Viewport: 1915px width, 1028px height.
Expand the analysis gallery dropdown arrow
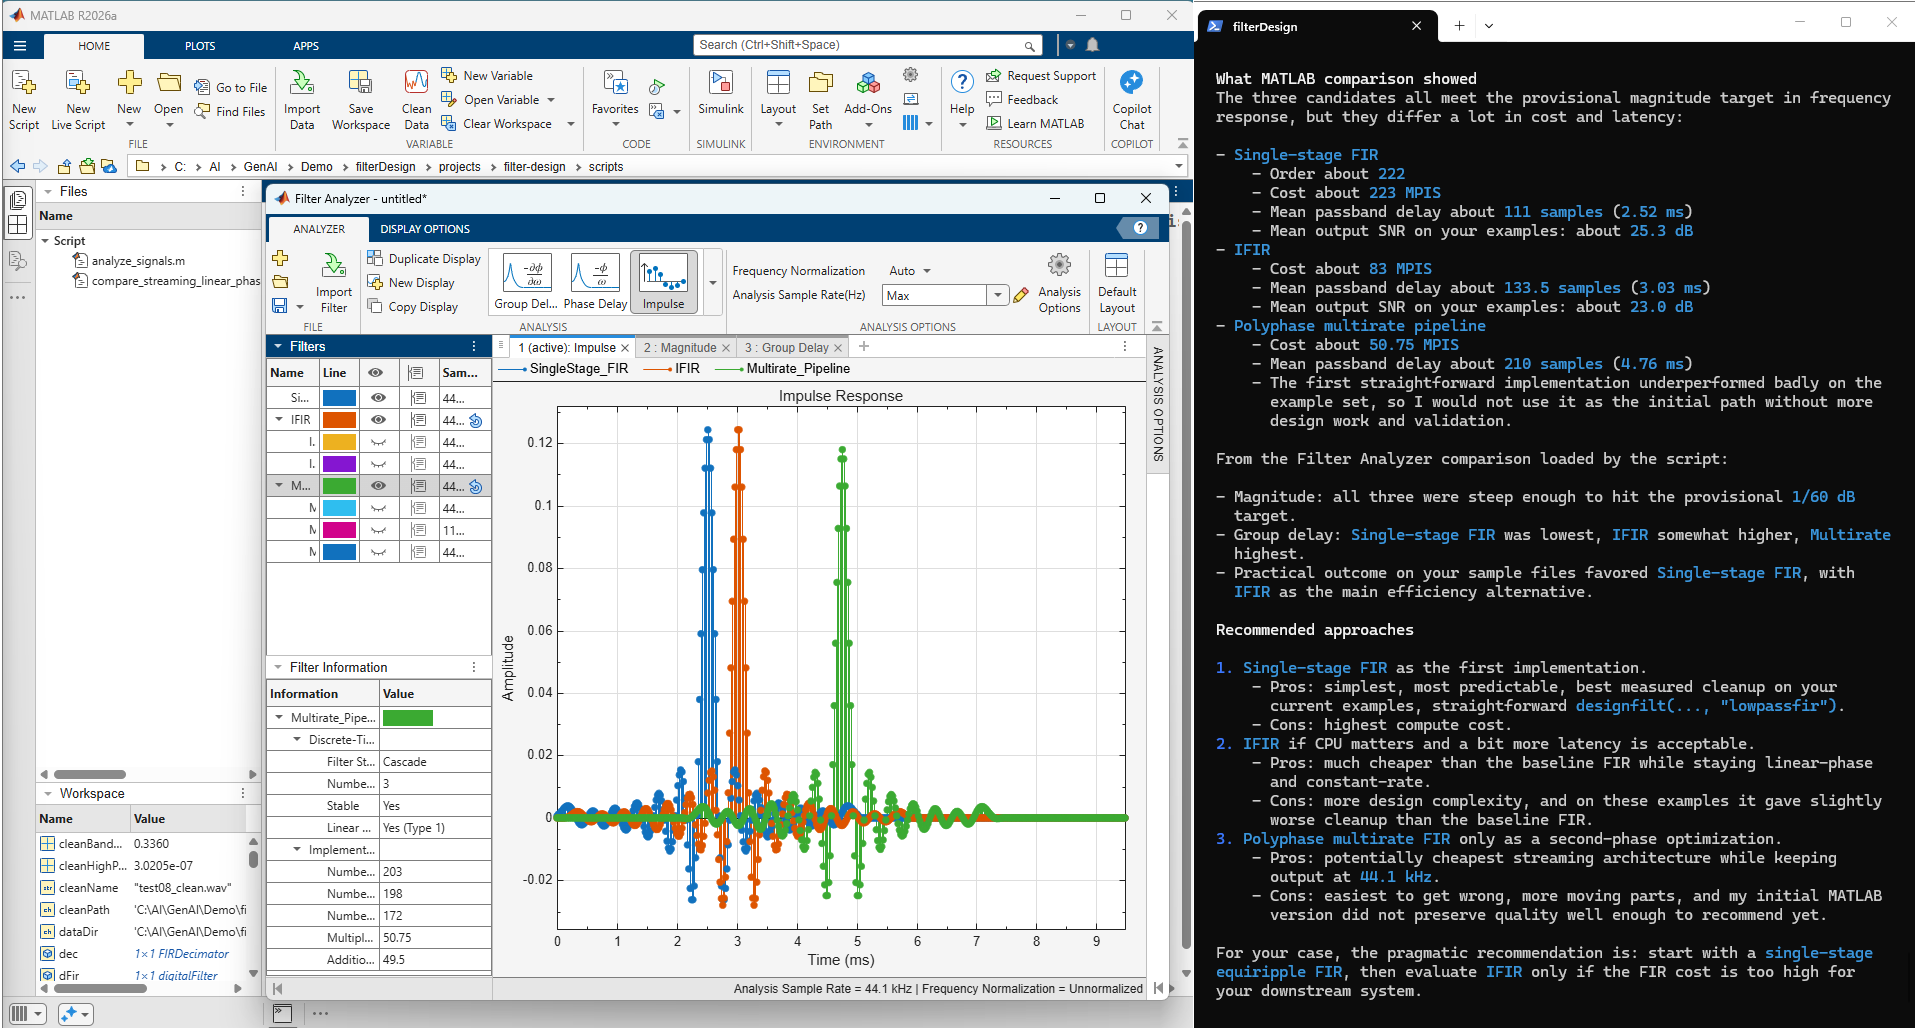(x=713, y=283)
